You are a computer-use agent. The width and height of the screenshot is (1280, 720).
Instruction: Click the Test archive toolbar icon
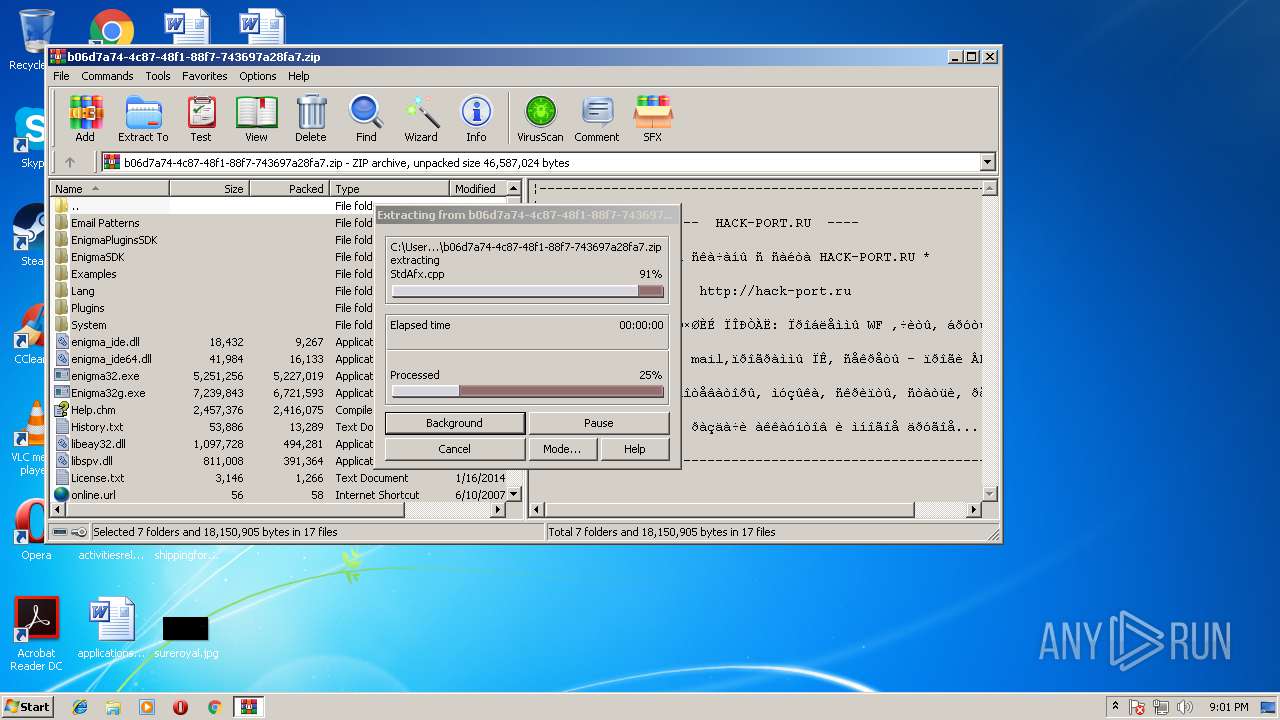[201, 119]
